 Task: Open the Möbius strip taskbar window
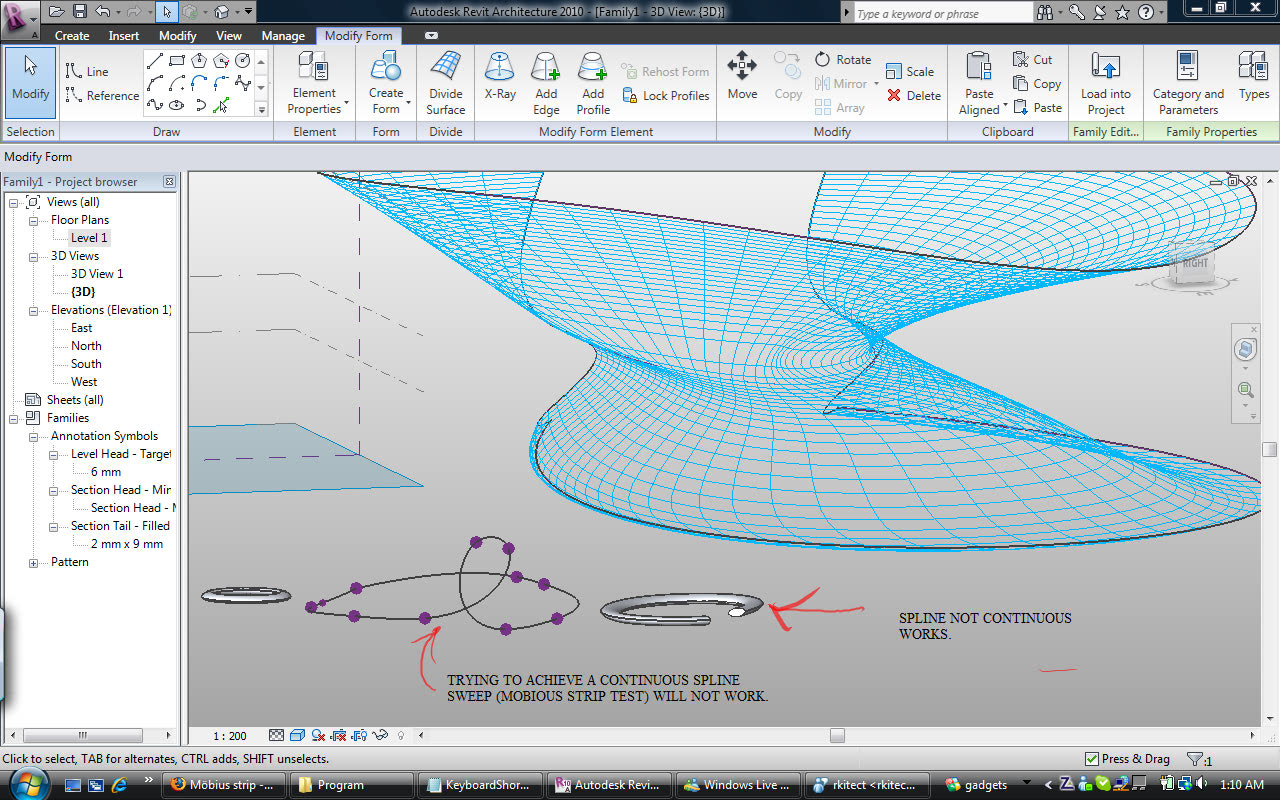(x=222, y=785)
